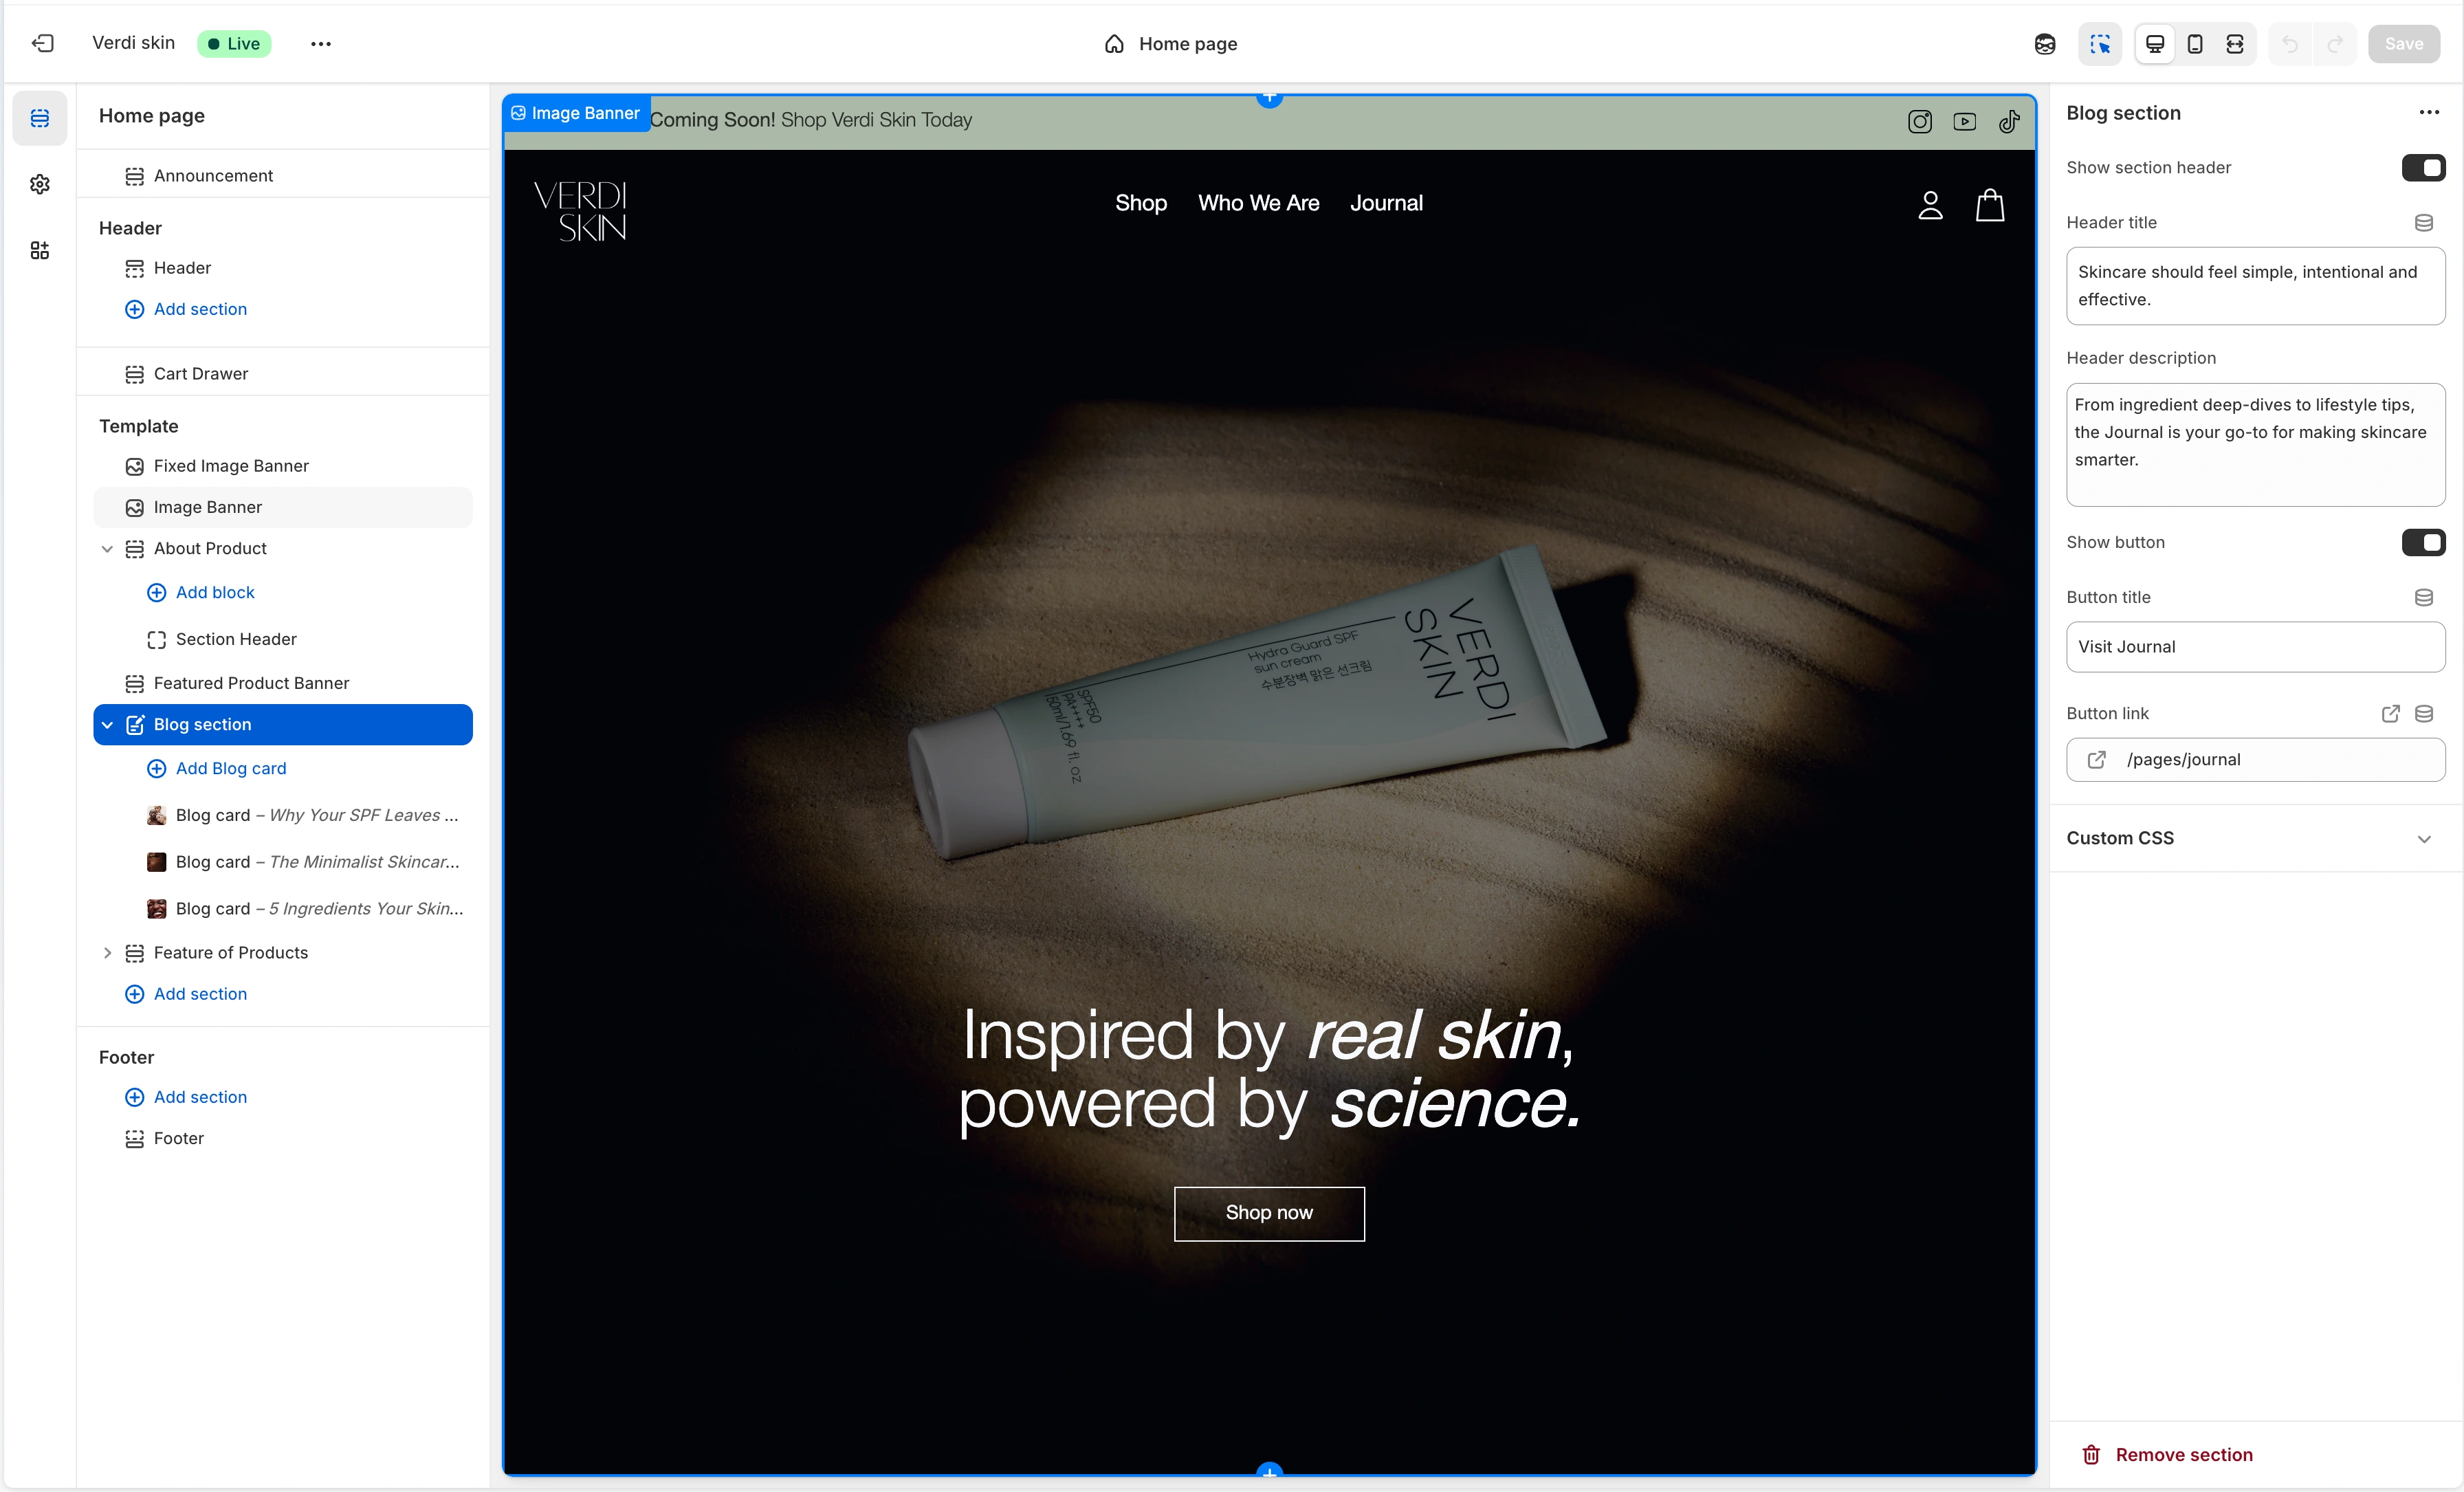Select the Minimalist Skincare blog card

coord(316,862)
